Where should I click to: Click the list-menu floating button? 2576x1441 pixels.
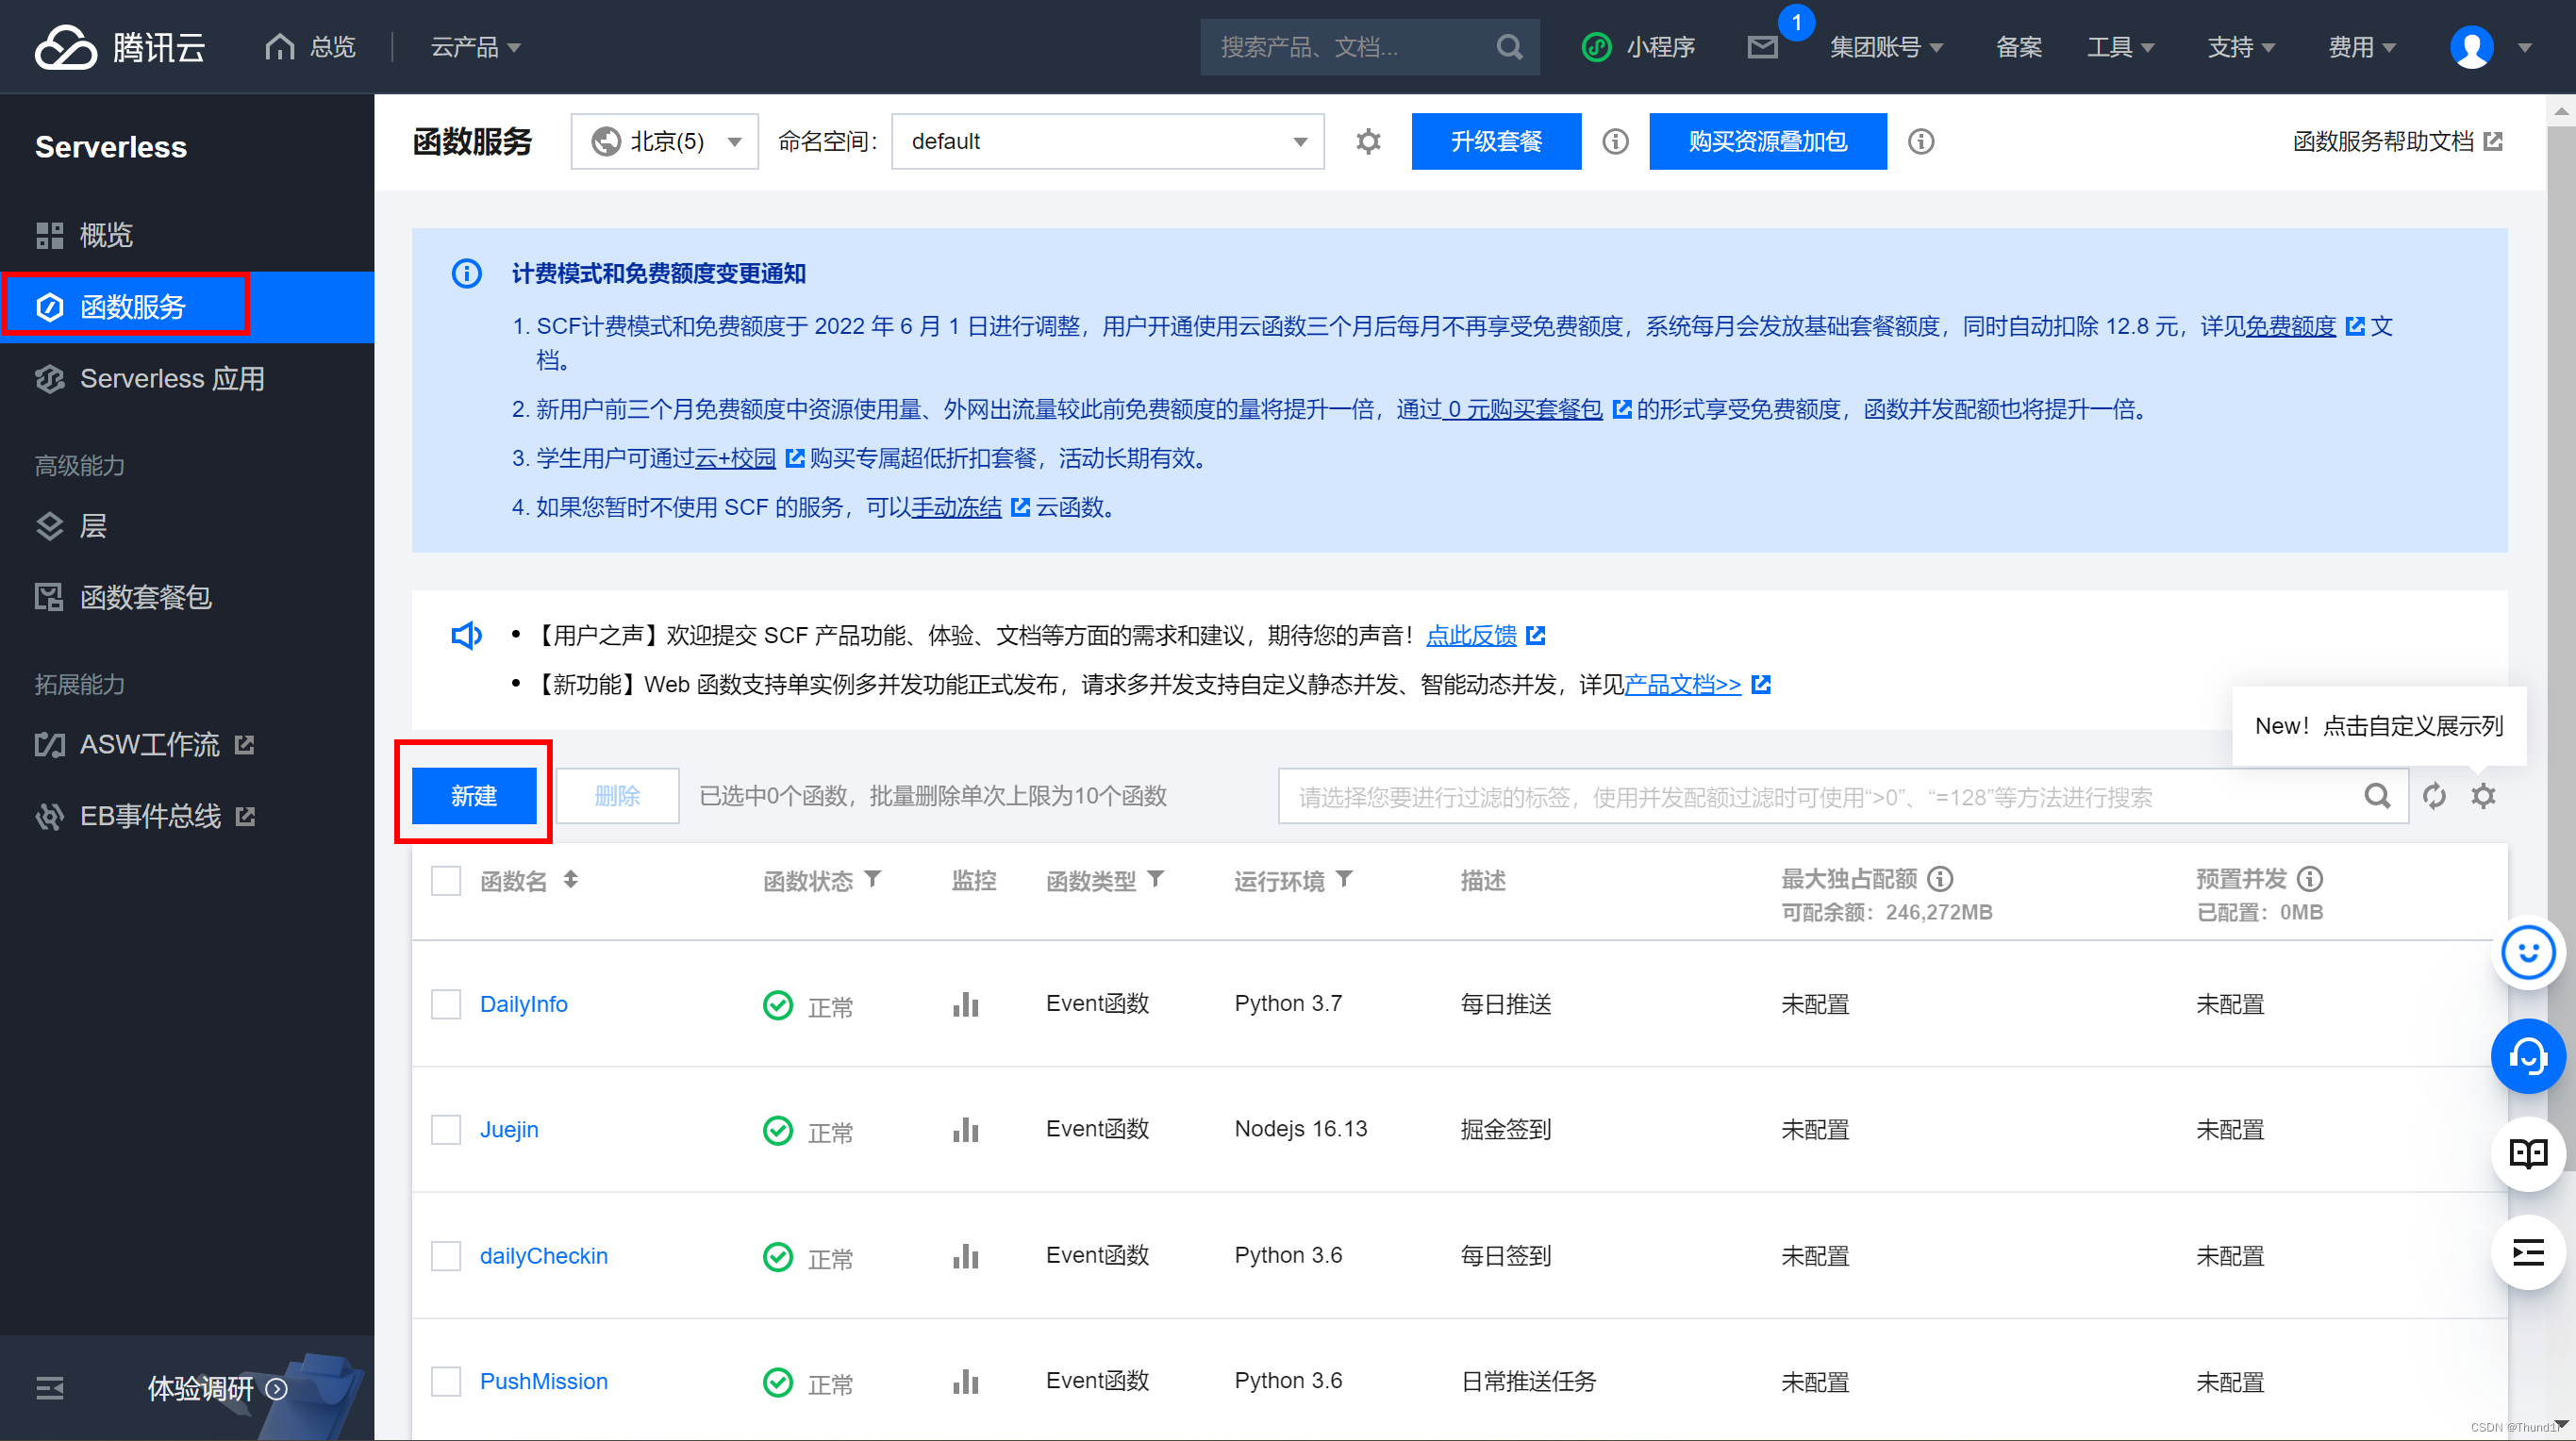click(2527, 1252)
